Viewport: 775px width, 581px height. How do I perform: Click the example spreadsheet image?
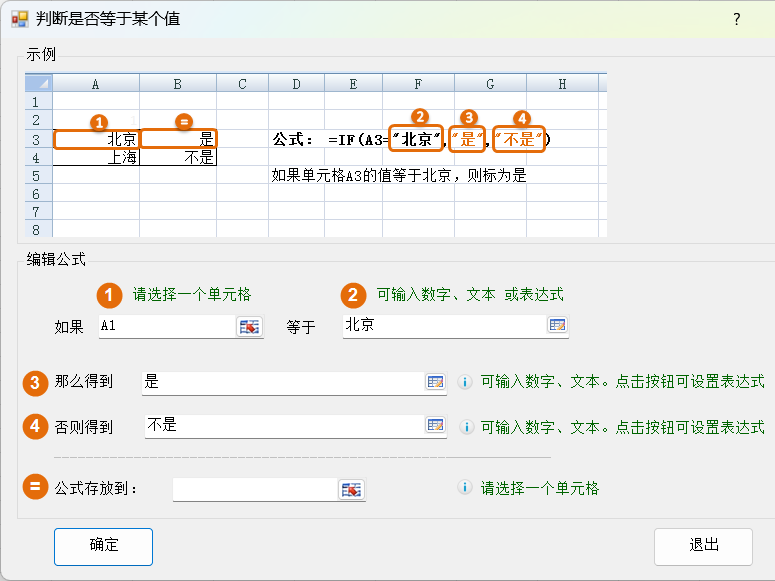coord(316,154)
